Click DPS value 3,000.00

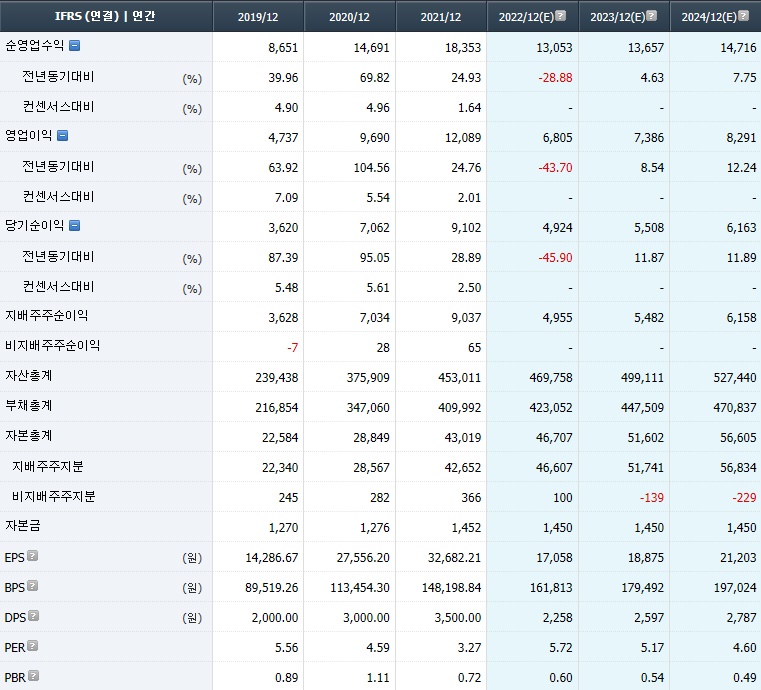click(x=366, y=618)
